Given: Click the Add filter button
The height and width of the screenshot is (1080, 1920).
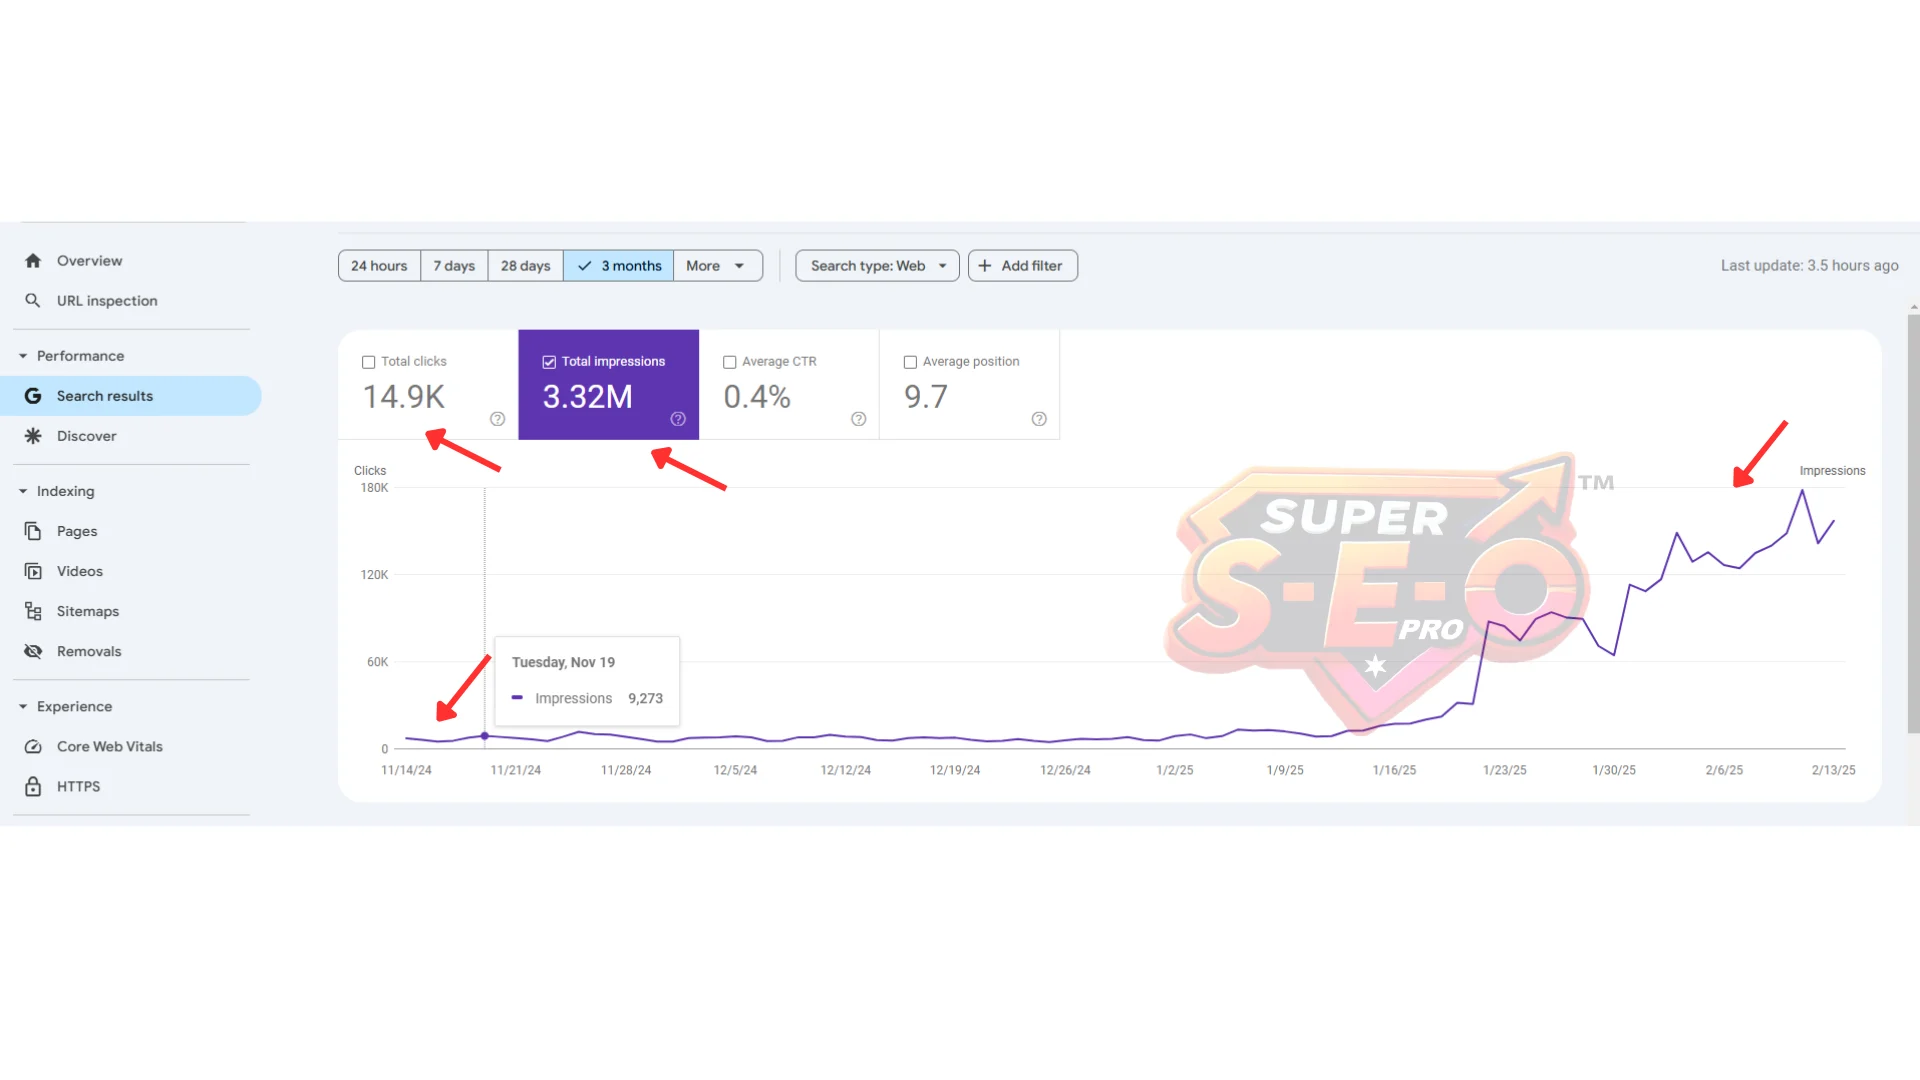Looking at the screenshot, I should [x=1022, y=266].
